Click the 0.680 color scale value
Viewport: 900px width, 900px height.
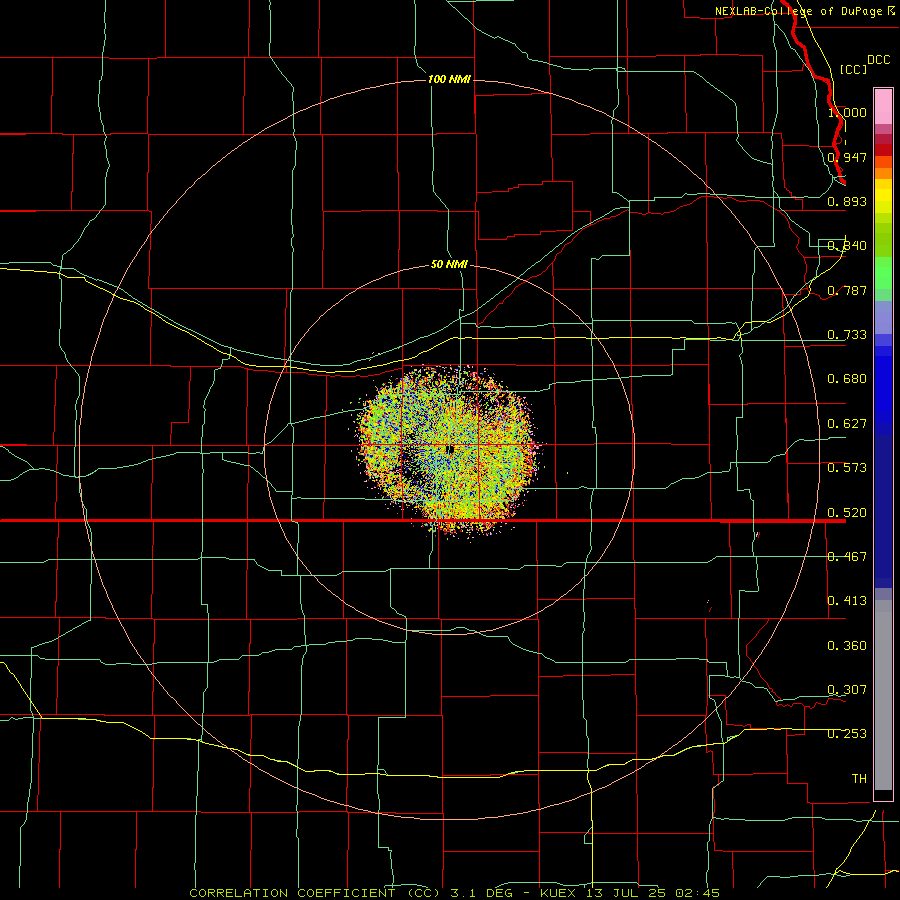pyautogui.click(x=847, y=379)
